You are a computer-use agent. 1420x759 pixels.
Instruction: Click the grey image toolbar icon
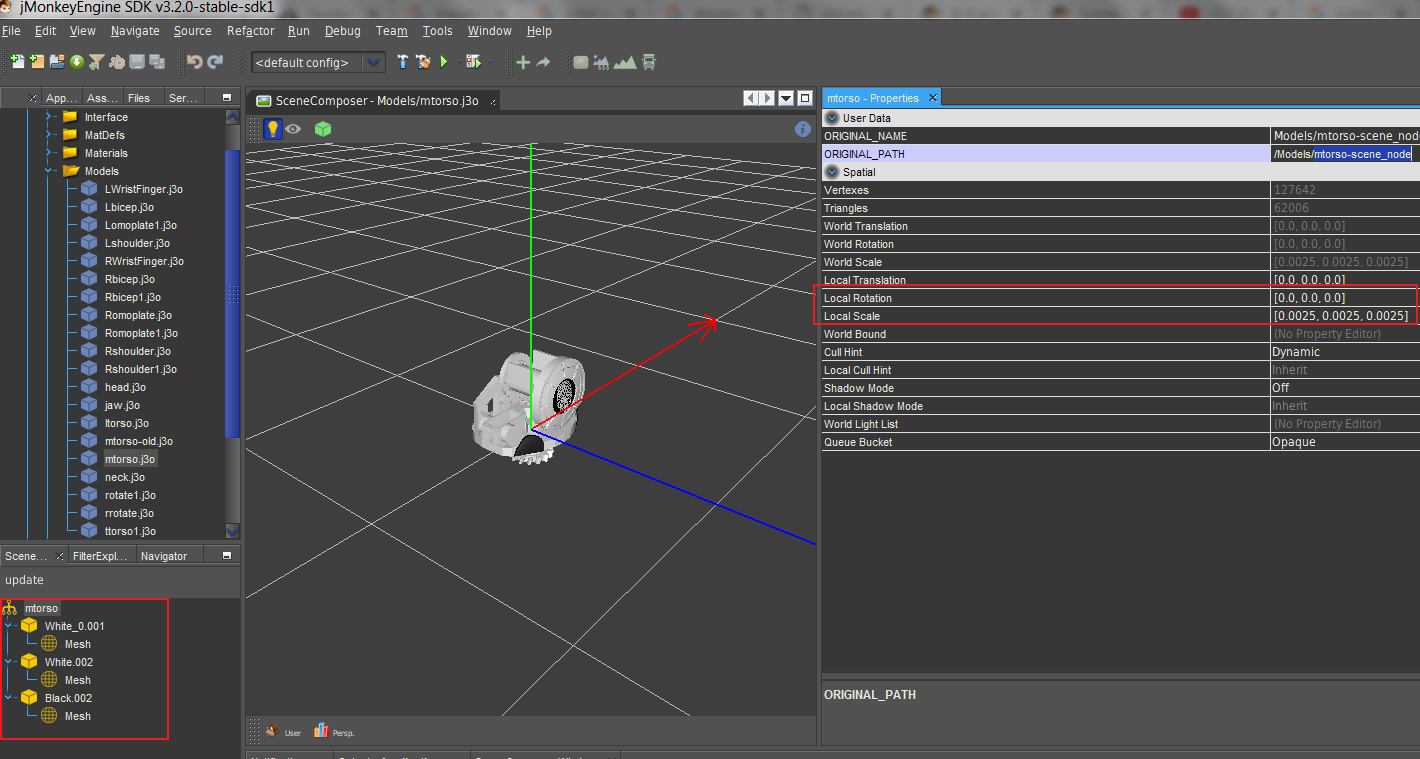(580, 62)
